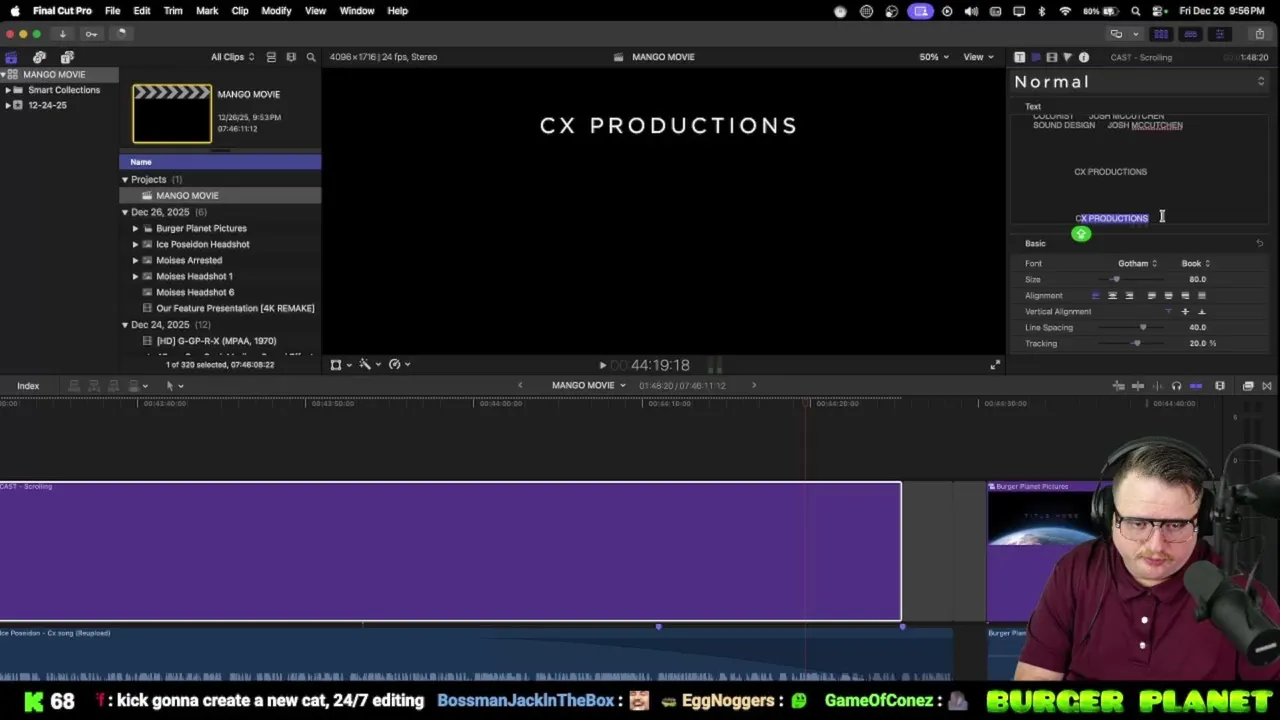
Task: Open clip appearance options in browser
Action: (x=291, y=57)
